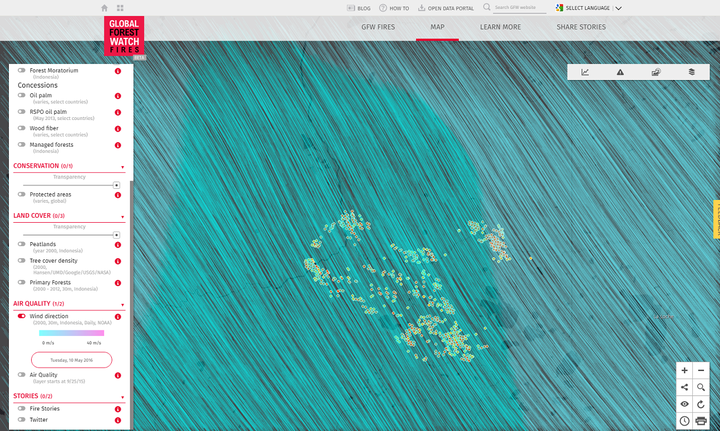Enable the Primary Forests layer

coord(22,282)
